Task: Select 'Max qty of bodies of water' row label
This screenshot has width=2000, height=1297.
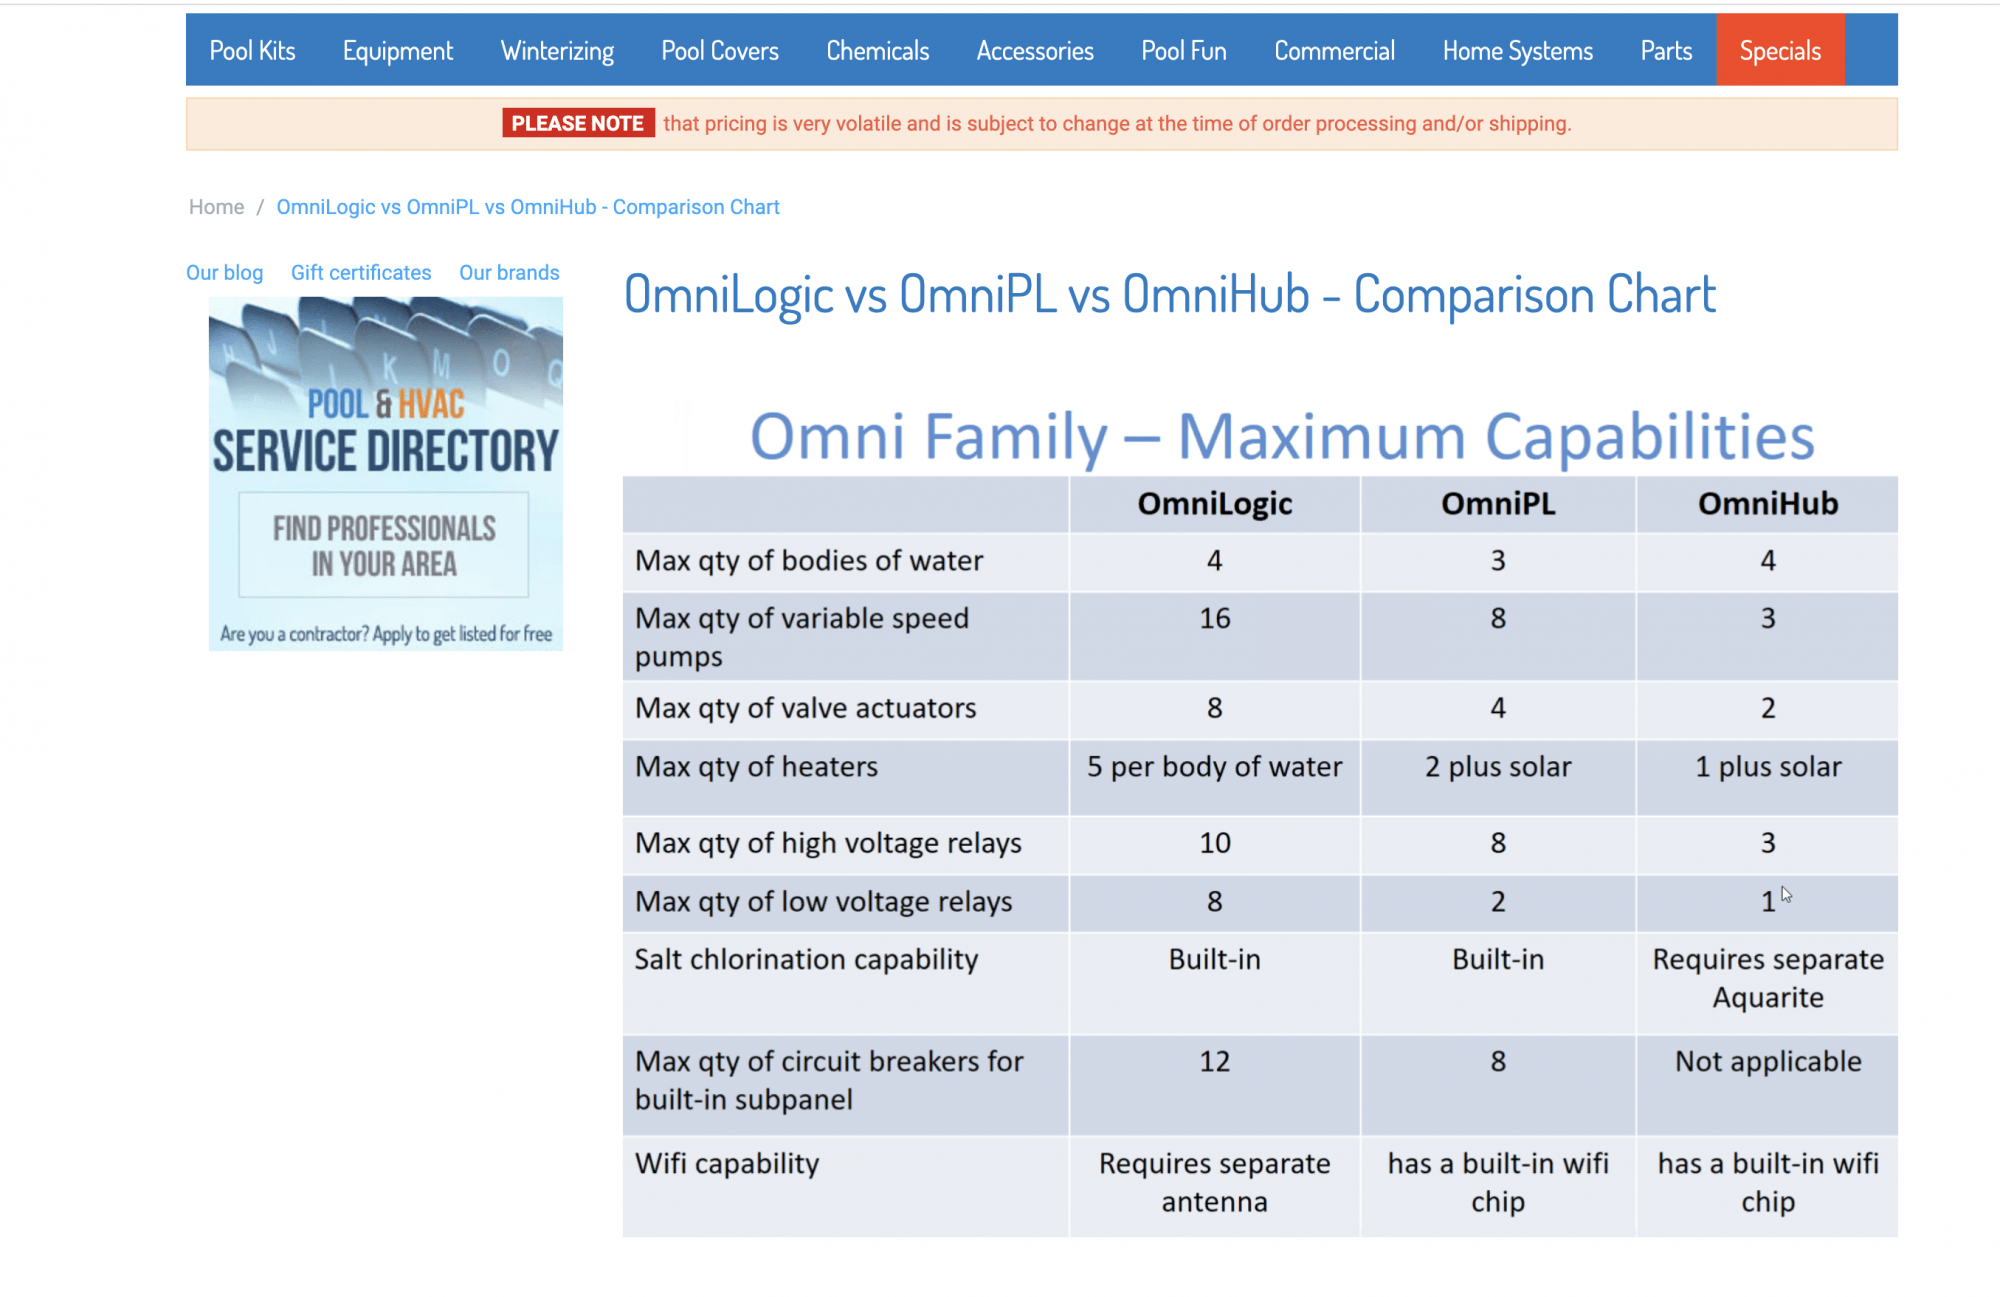Action: pyautogui.click(x=809, y=561)
